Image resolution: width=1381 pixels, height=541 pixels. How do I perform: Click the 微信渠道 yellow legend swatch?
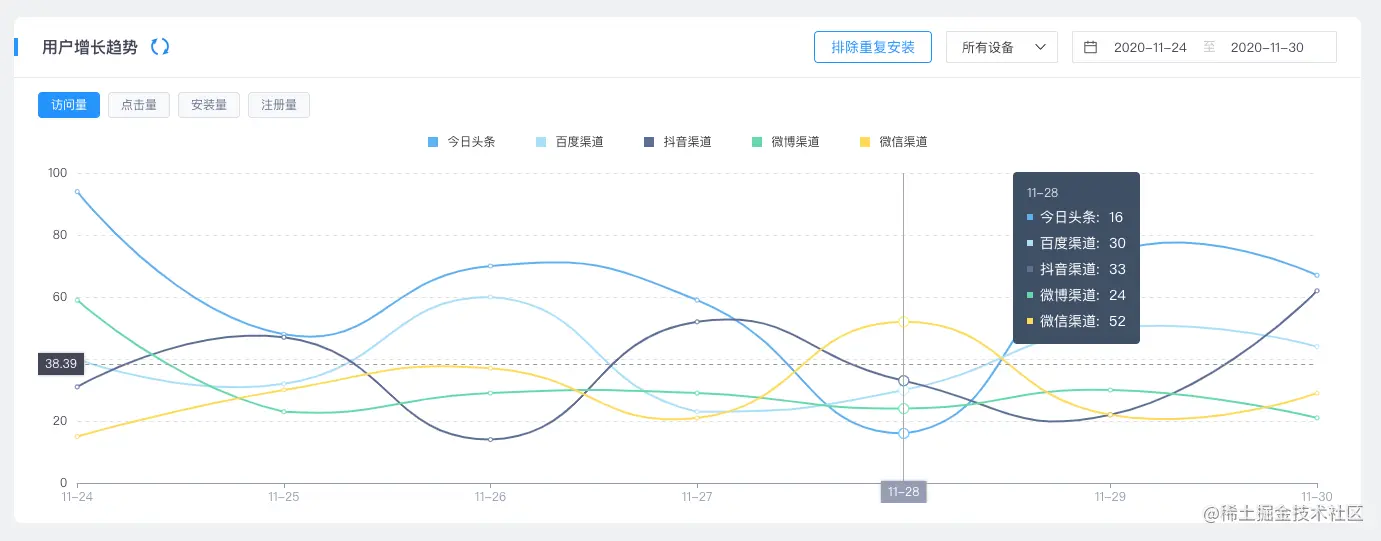pyautogui.click(x=865, y=142)
